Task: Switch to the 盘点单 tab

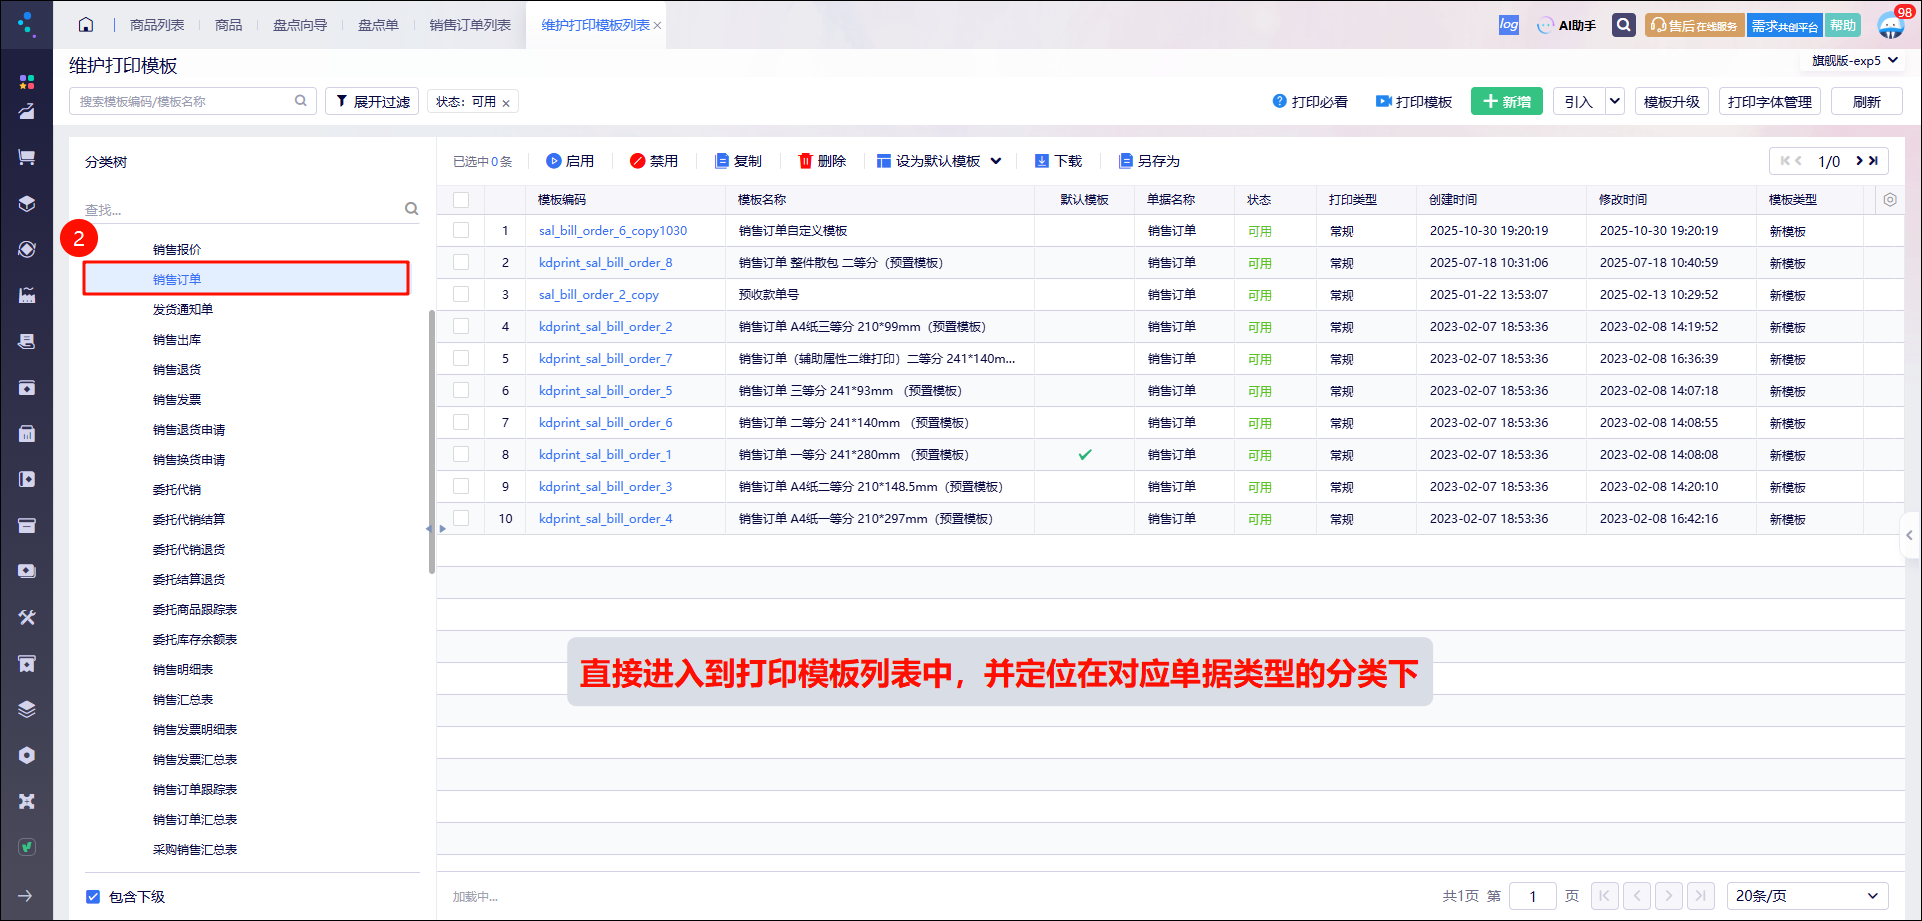Action: tap(378, 25)
